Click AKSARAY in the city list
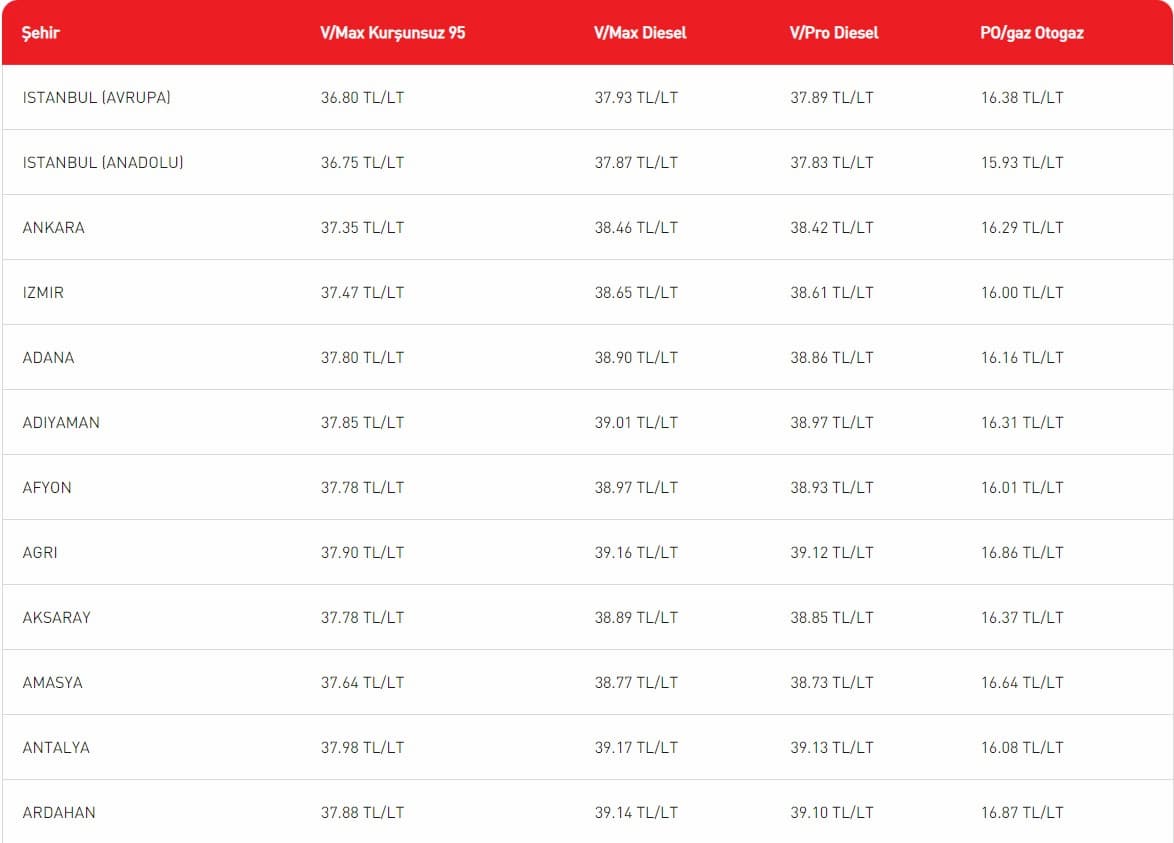The width and height of the screenshot is (1174, 843). coord(57,618)
